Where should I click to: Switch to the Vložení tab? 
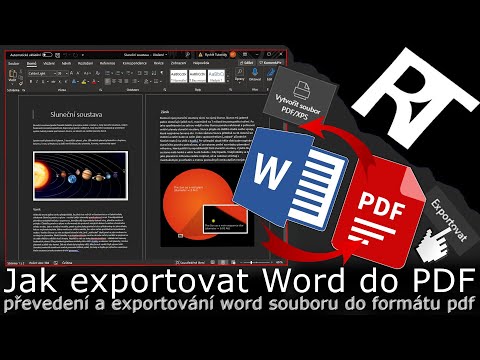coord(49,63)
